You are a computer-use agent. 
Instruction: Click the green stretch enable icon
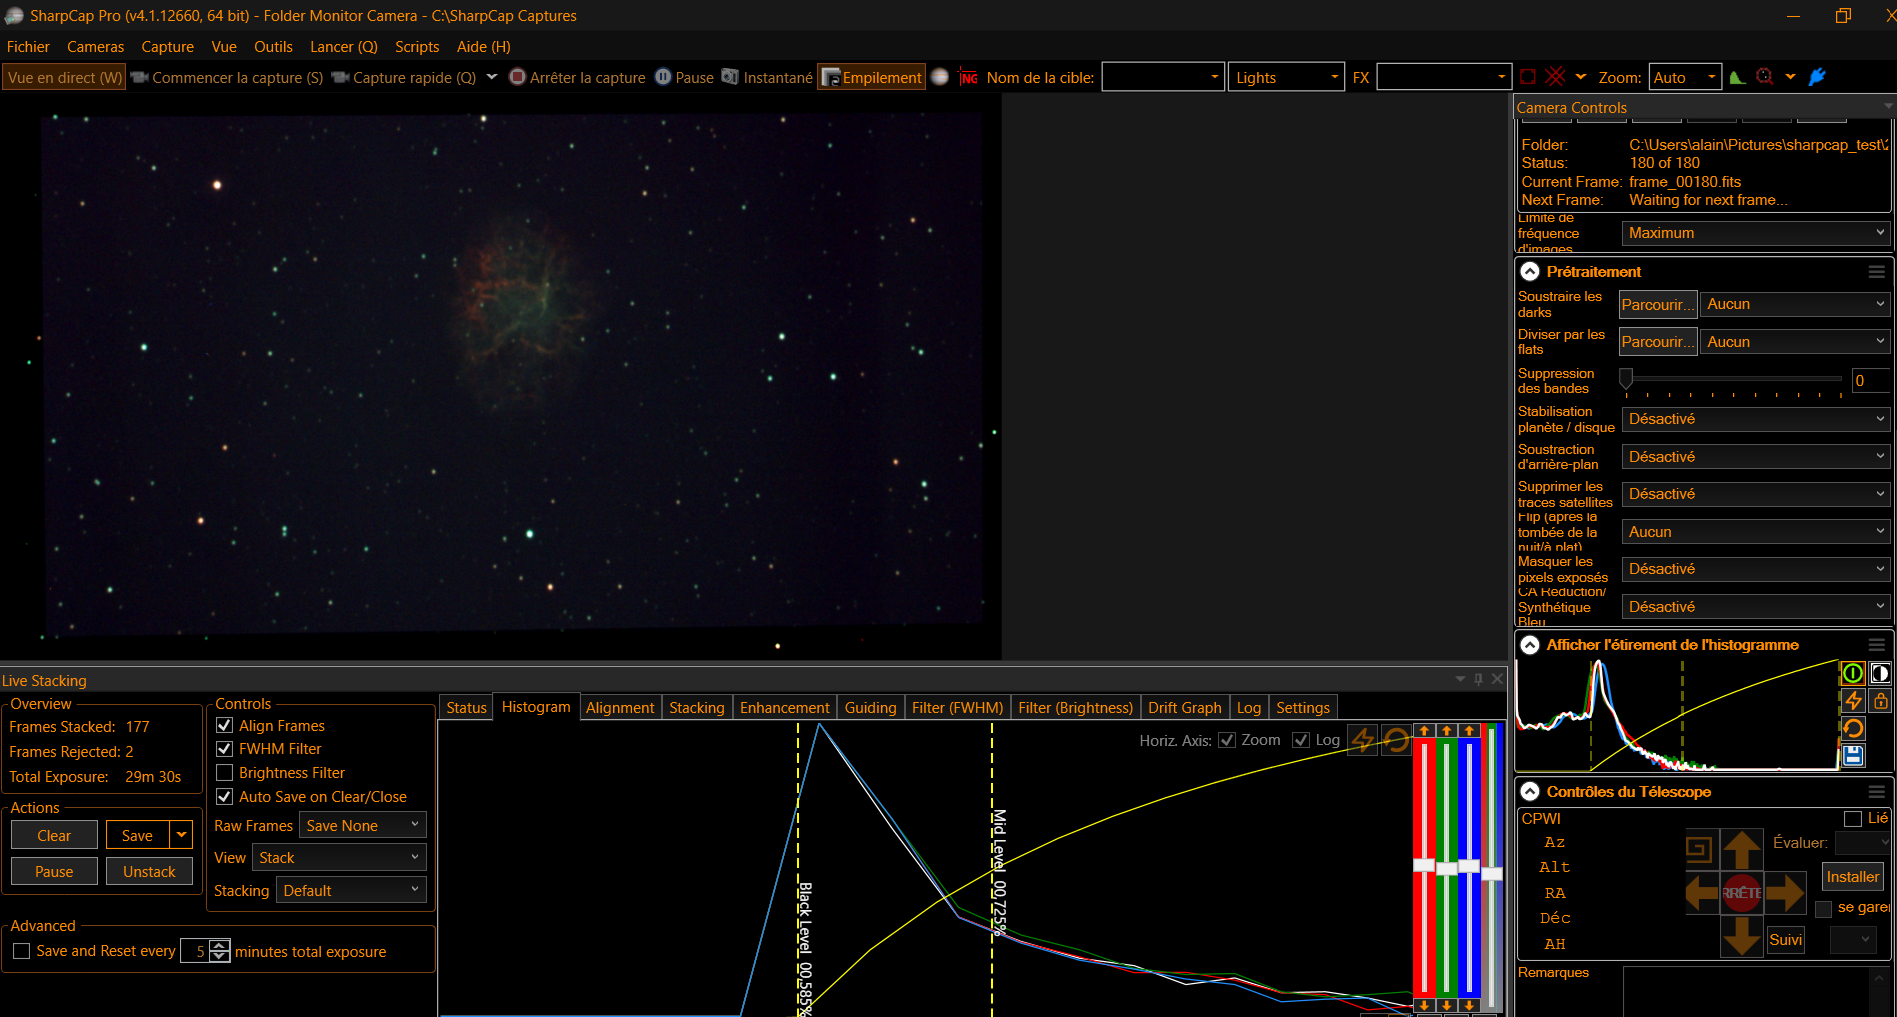tap(1853, 673)
